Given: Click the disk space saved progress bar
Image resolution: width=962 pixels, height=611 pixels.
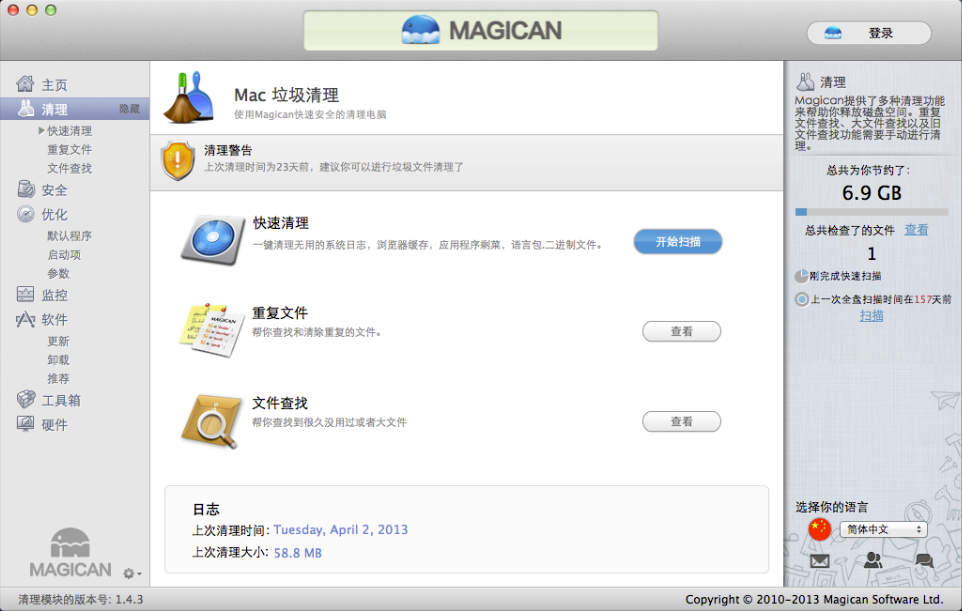Looking at the screenshot, I should tap(871, 212).
